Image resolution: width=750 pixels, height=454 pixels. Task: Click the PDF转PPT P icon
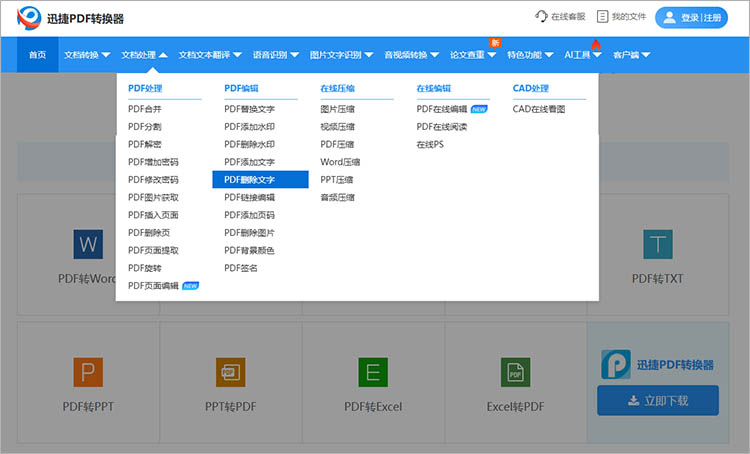click(88, 372)
